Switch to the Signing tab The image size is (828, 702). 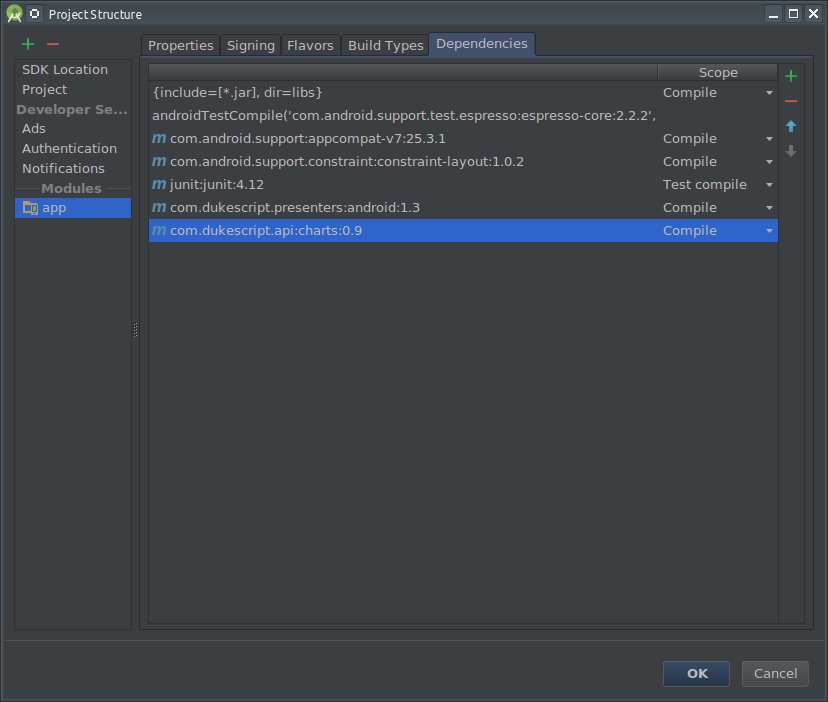[250, 45]
